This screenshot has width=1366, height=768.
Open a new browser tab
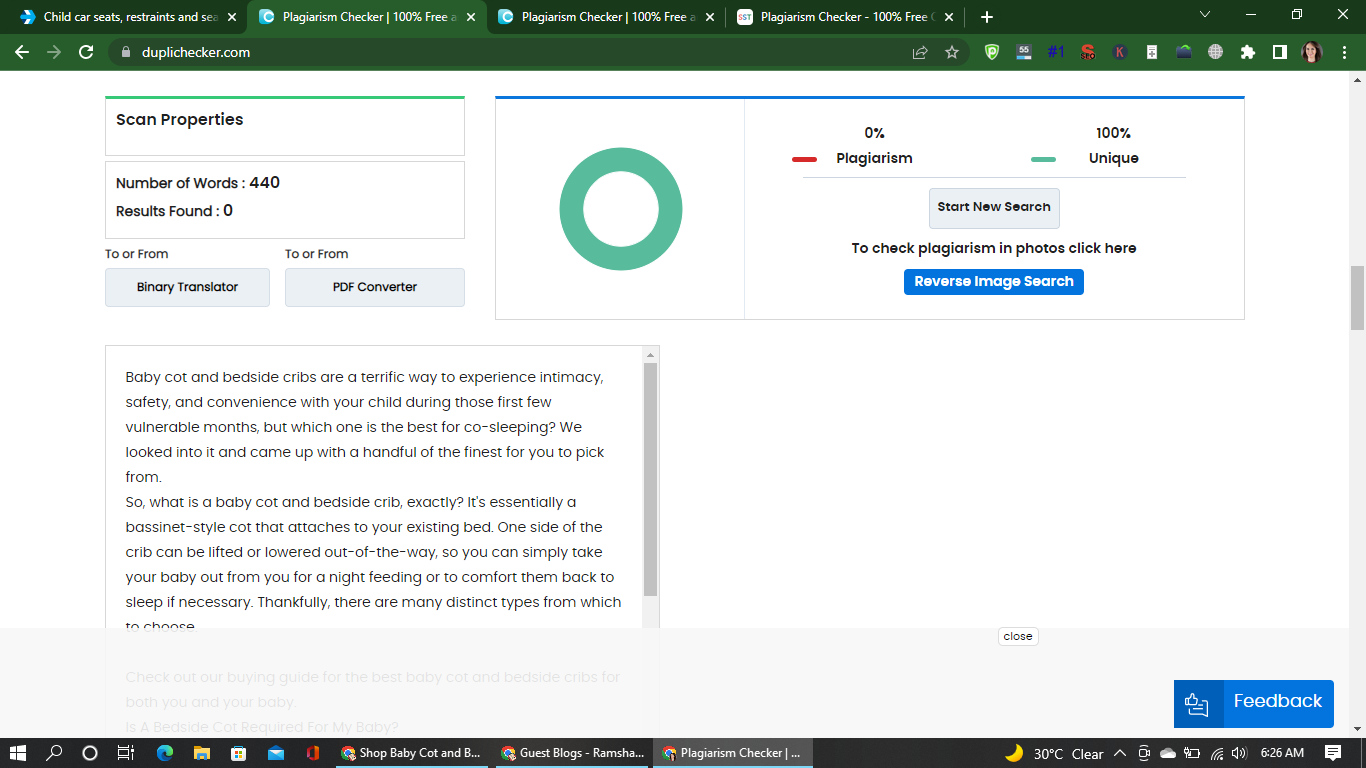pyautogui.click(x=987, y=17)
